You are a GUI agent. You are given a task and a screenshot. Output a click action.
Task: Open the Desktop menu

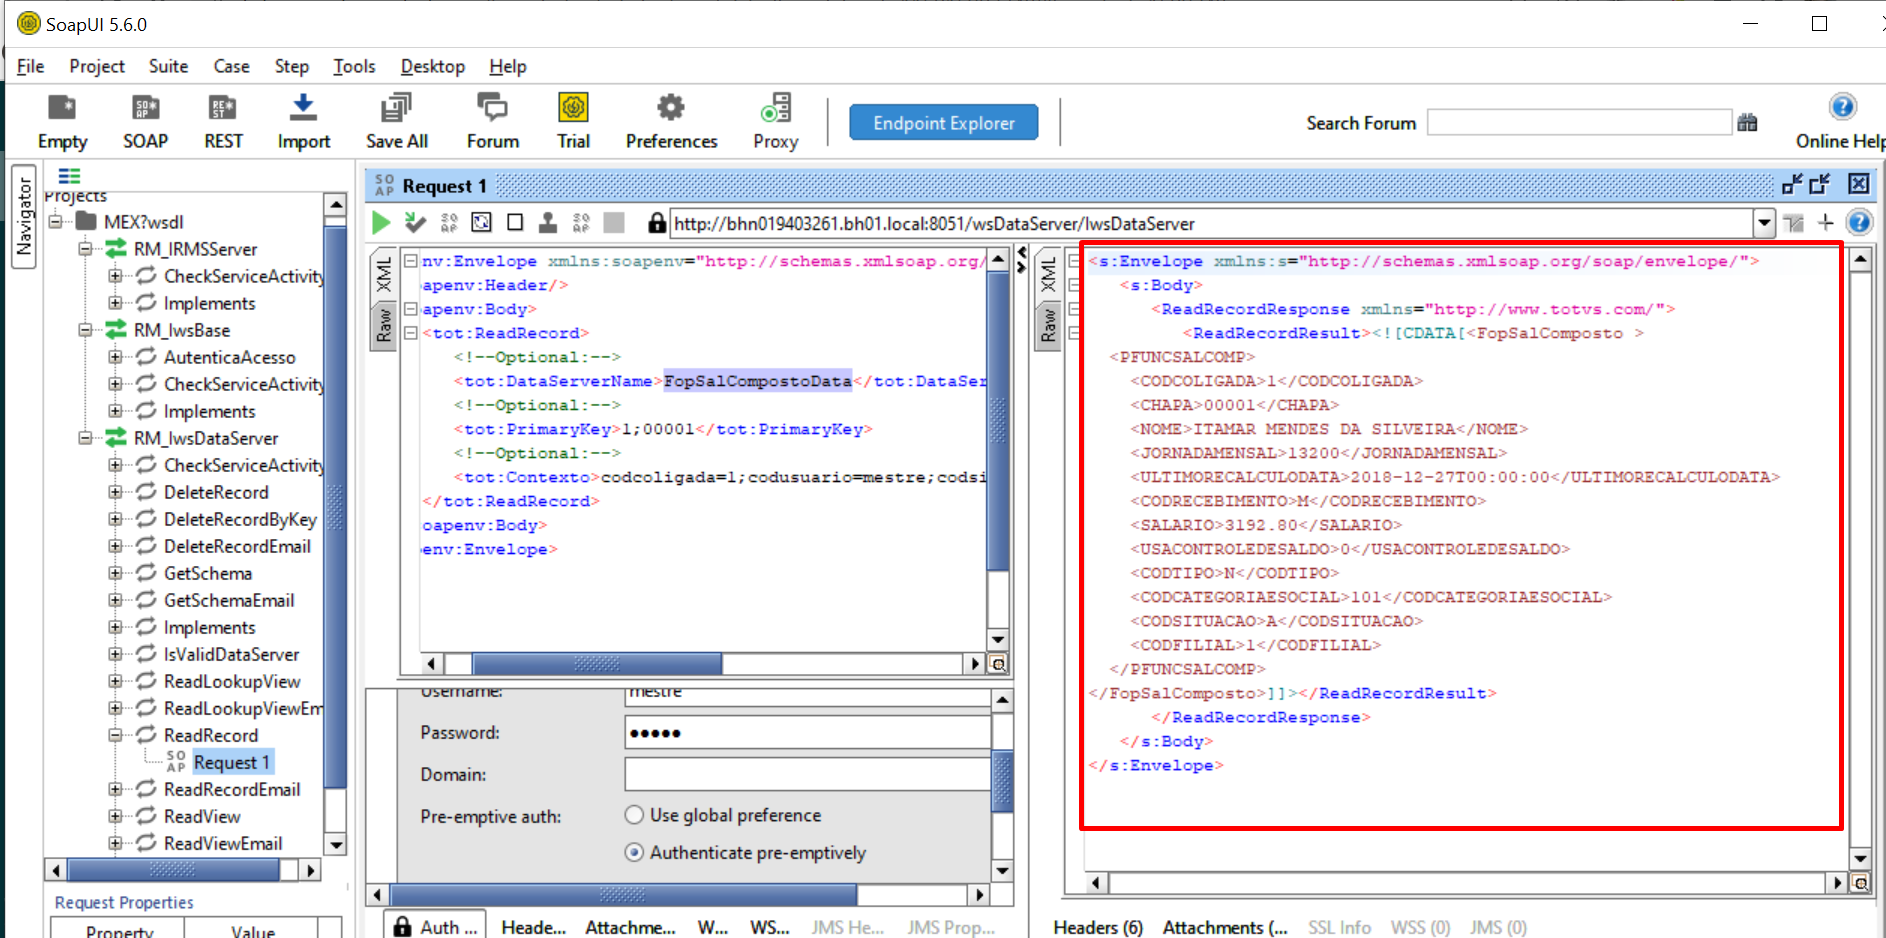[x=433, y=66]
